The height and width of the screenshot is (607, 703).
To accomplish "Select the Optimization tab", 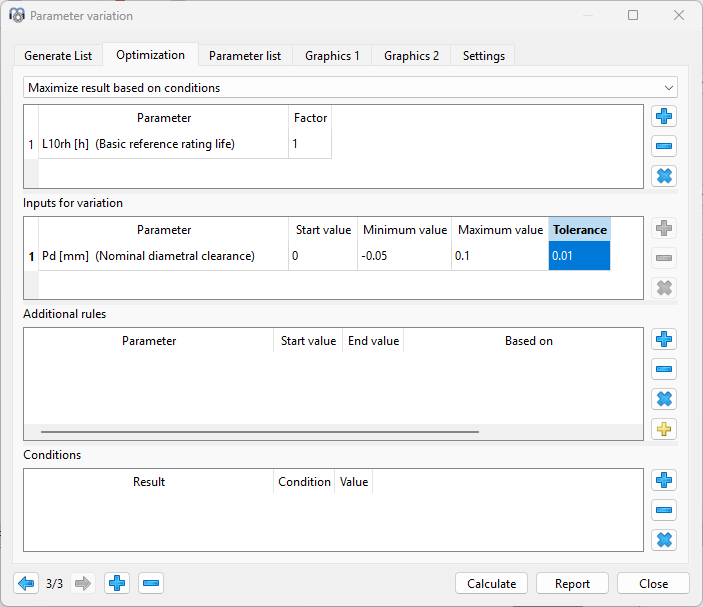I will coord(150,55).
